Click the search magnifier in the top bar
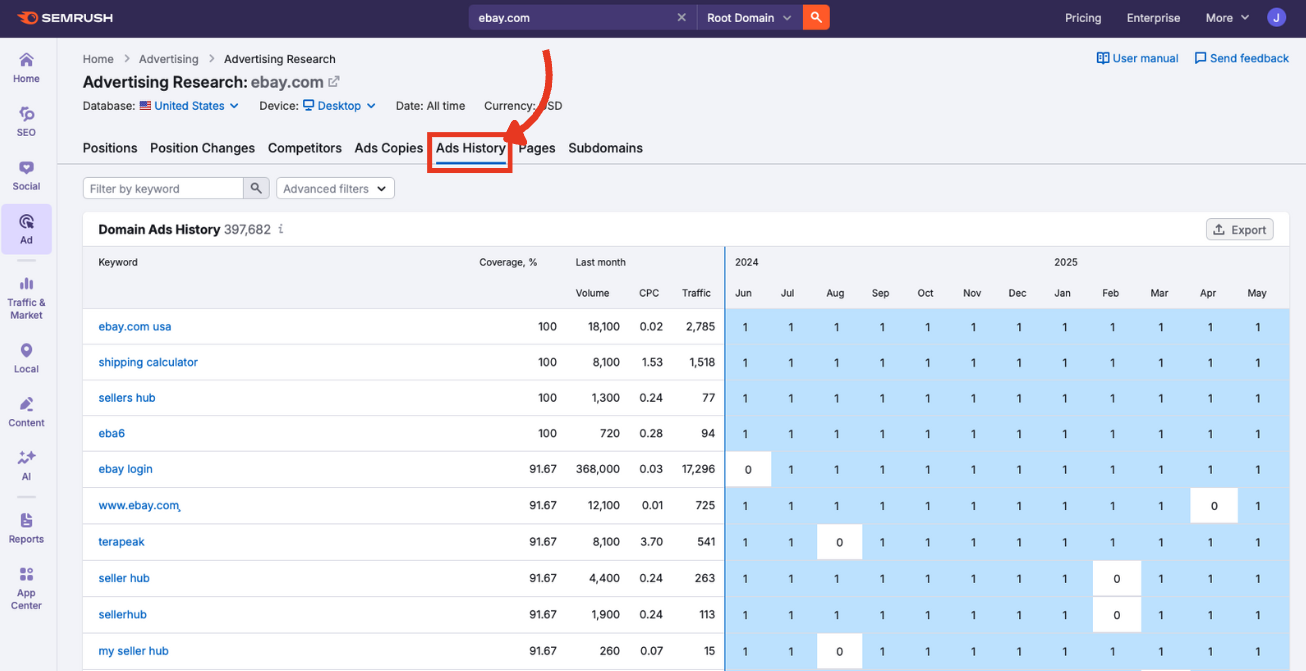The height and width of the screenshot is (671, 1306). point(815,17)
